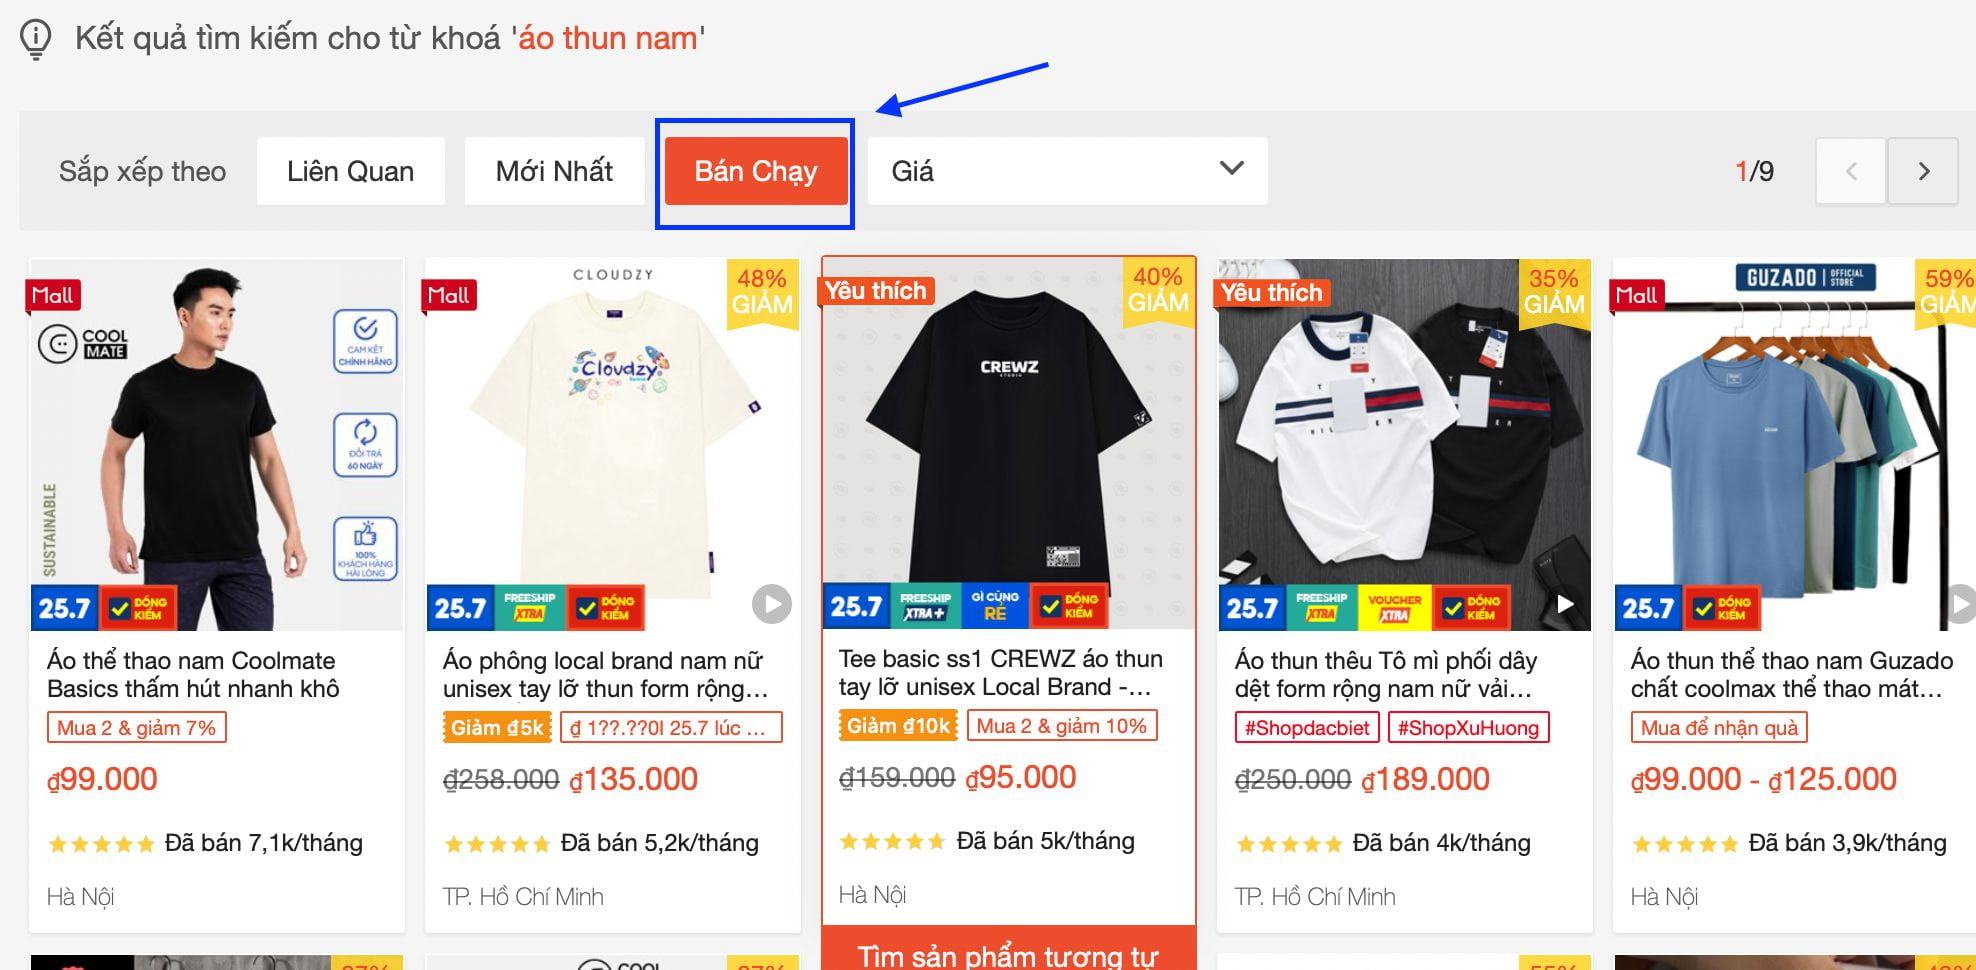Click Mua để nhận quà tag

1719,728
